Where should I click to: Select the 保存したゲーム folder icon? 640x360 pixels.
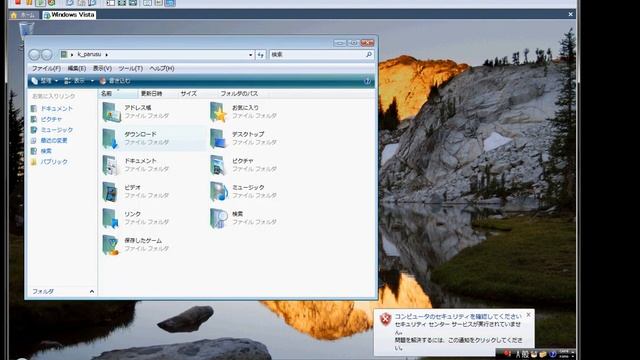pyautogui.click(x=111, y=244)
